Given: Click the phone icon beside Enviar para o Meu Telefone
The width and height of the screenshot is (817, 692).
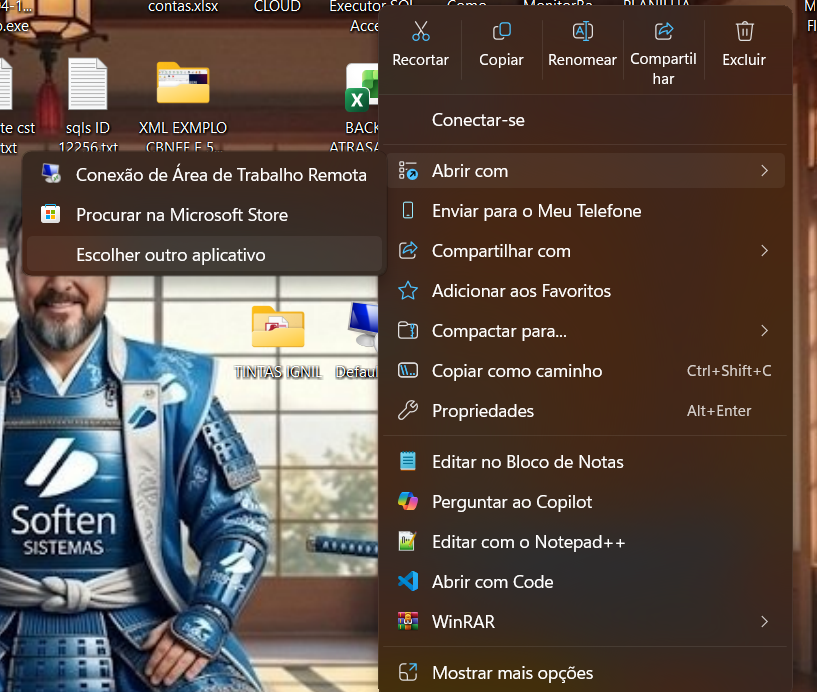Looking at the screenshot, I should tap(408, 211).
